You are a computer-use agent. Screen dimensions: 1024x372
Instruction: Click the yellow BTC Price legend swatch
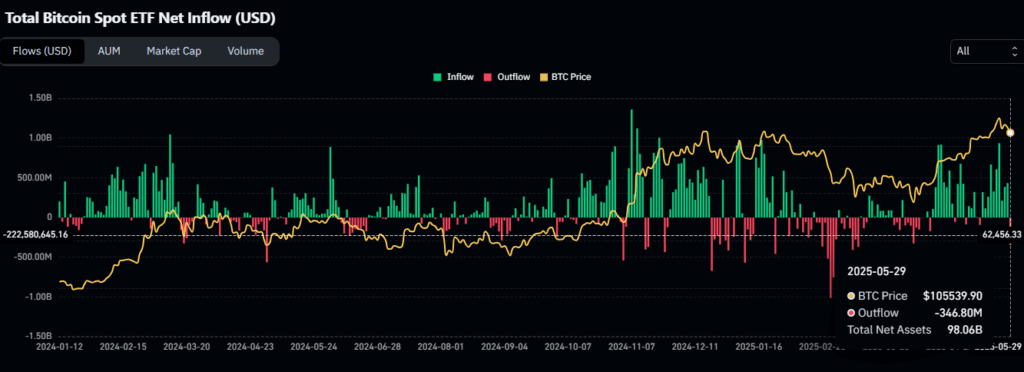click(x=543, y=77)
